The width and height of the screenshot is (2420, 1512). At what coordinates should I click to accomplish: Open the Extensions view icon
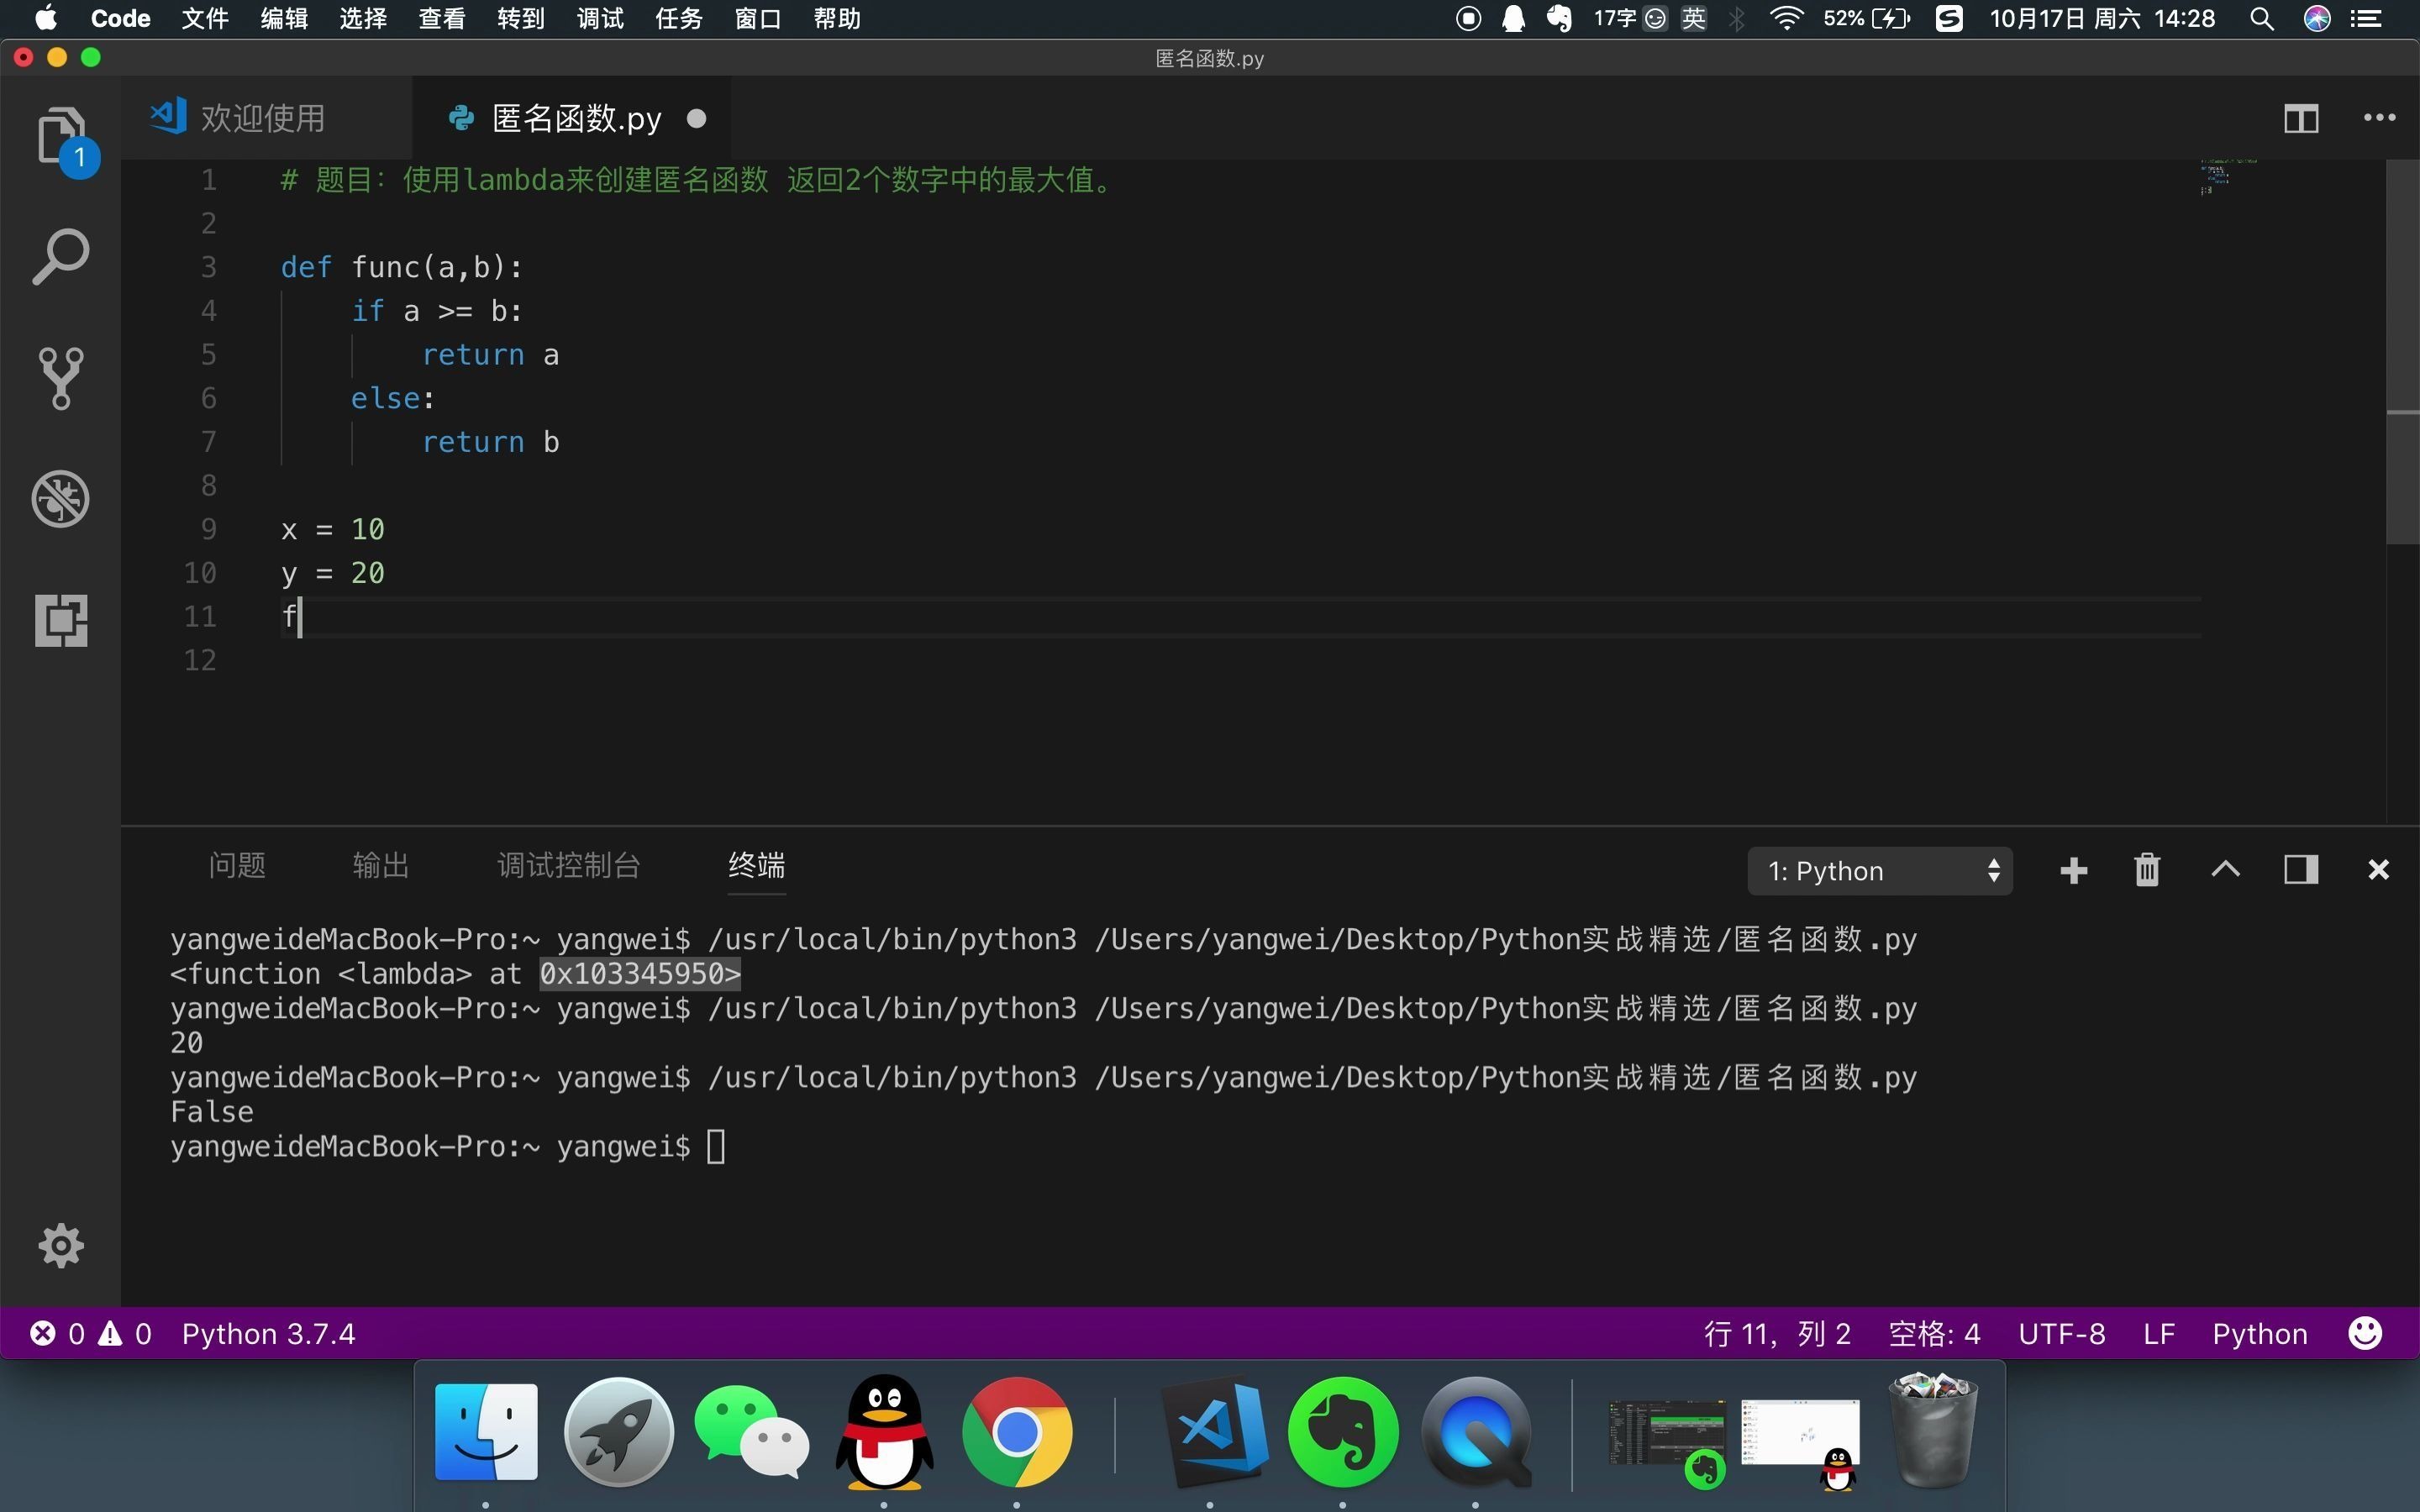[60, 620]
